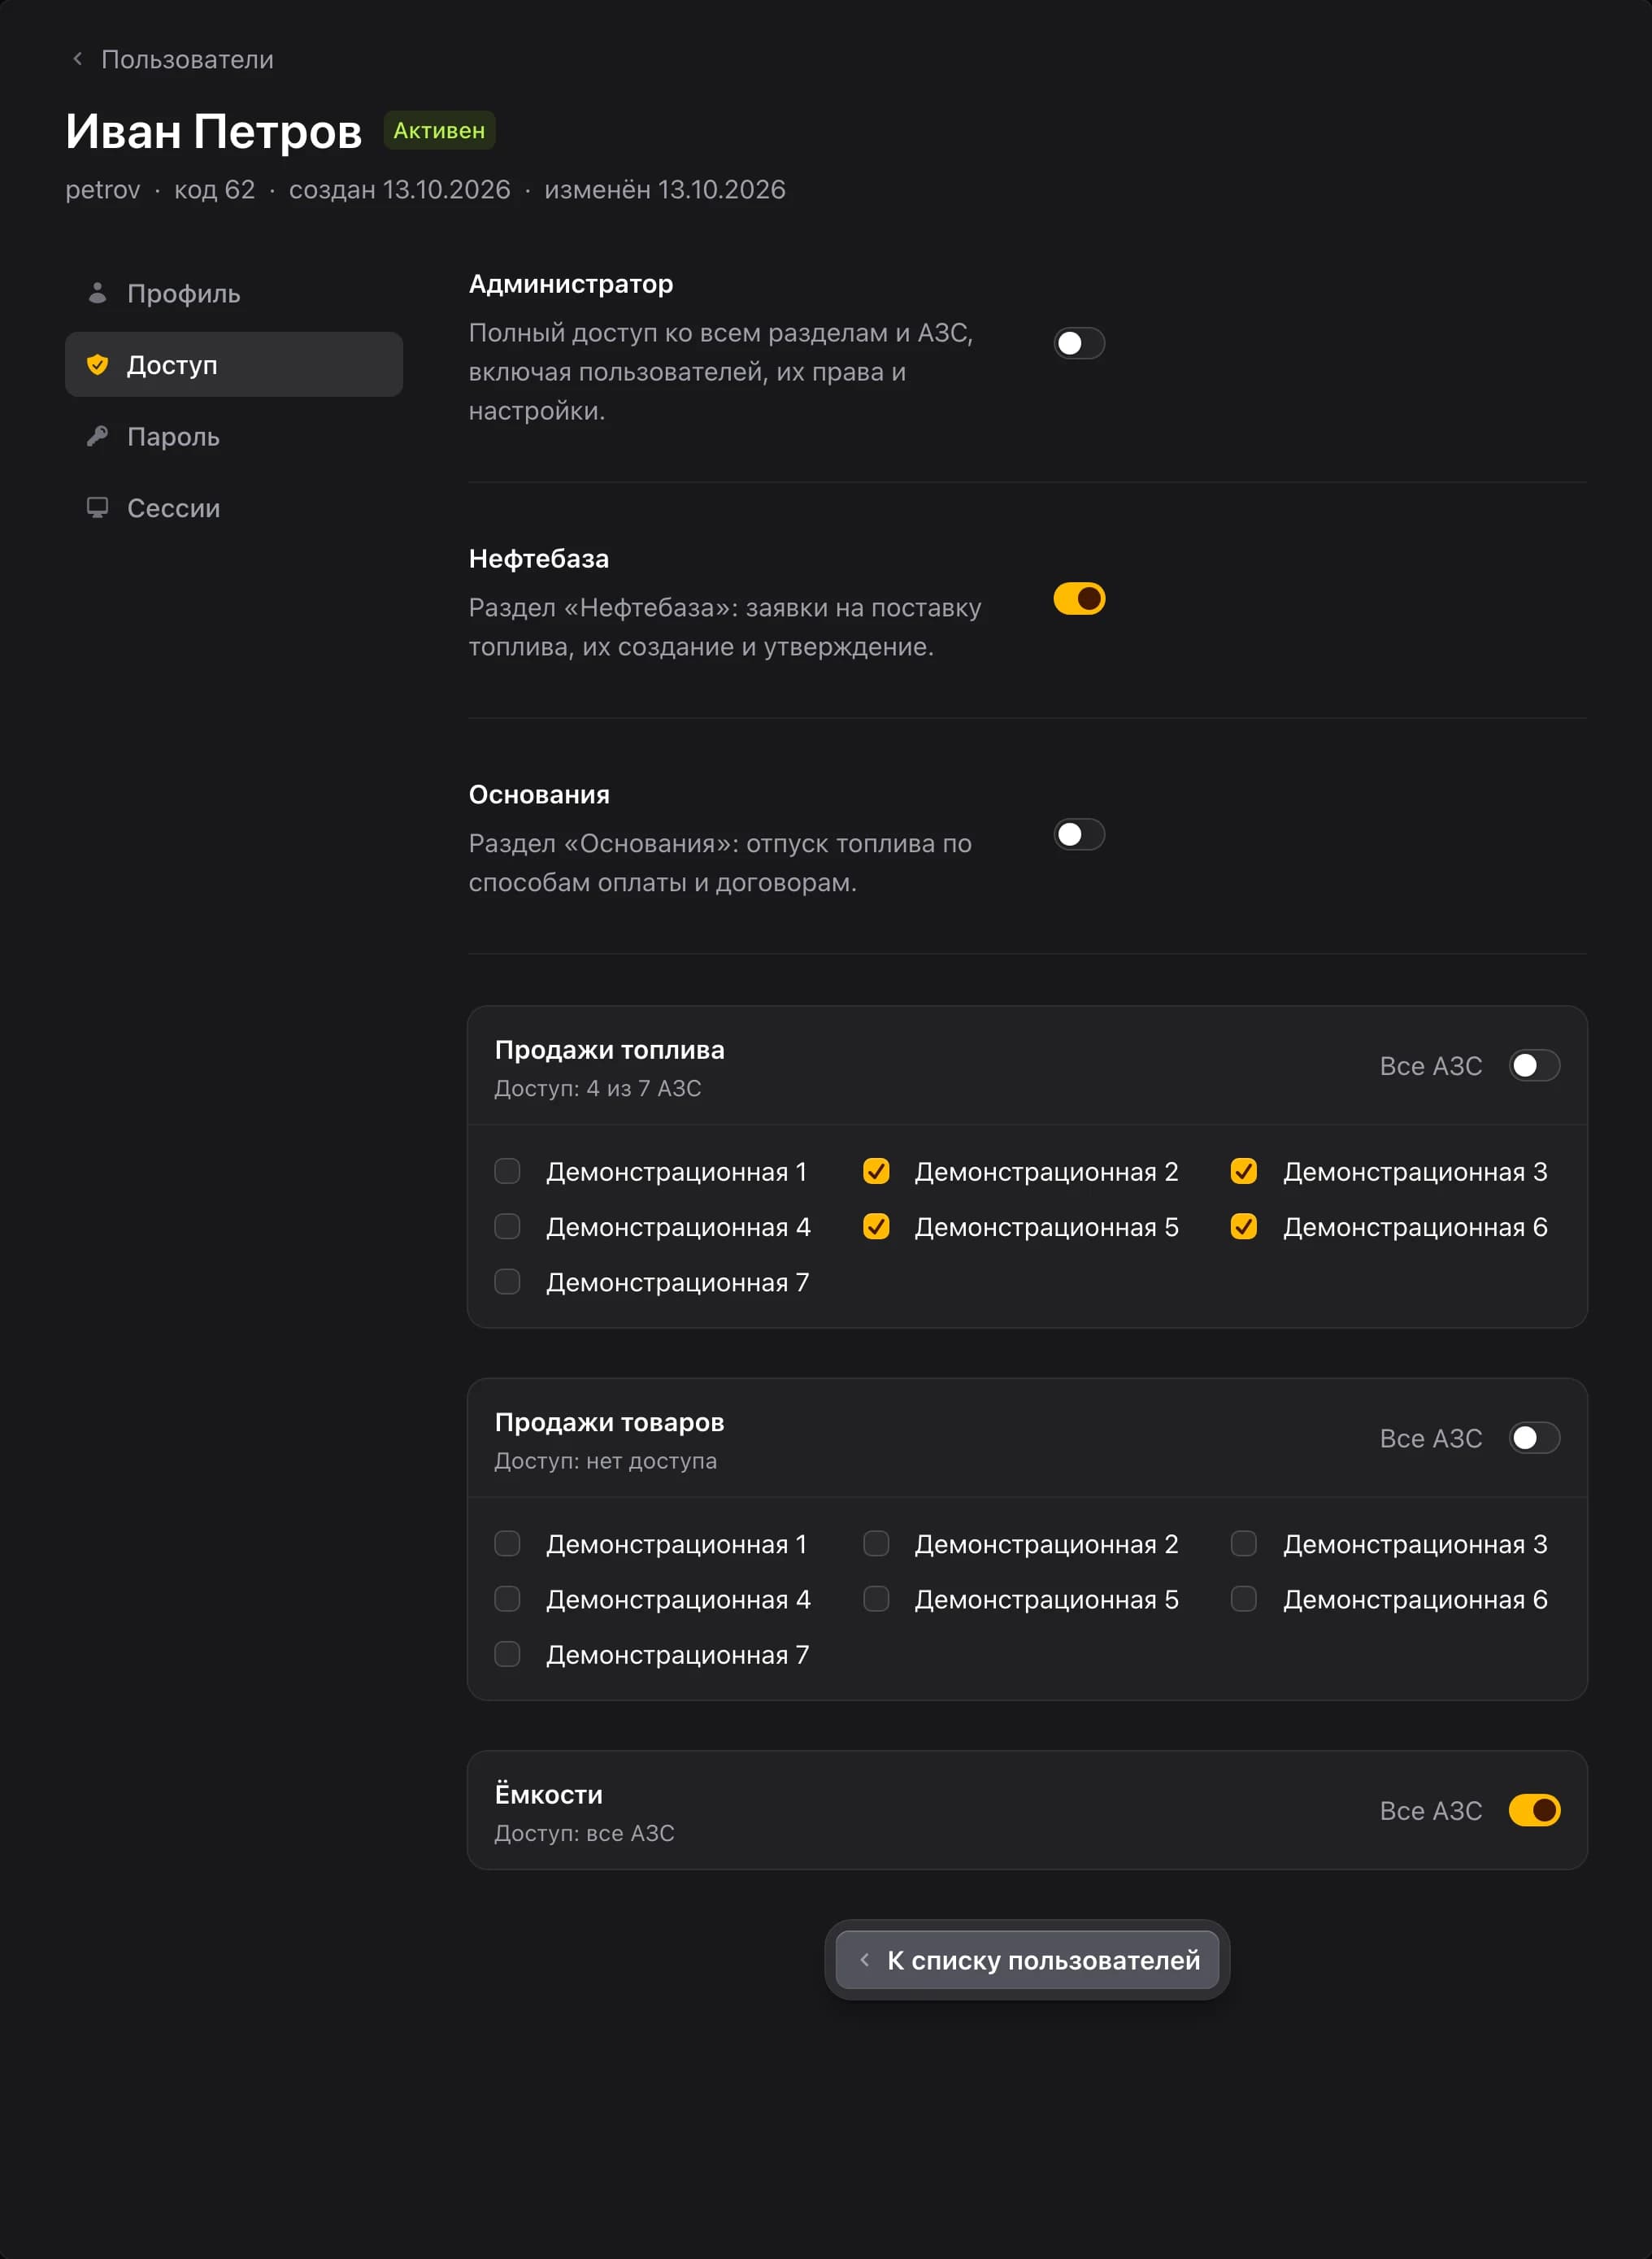Click the key icon next to Пароль

coord(97,436)
